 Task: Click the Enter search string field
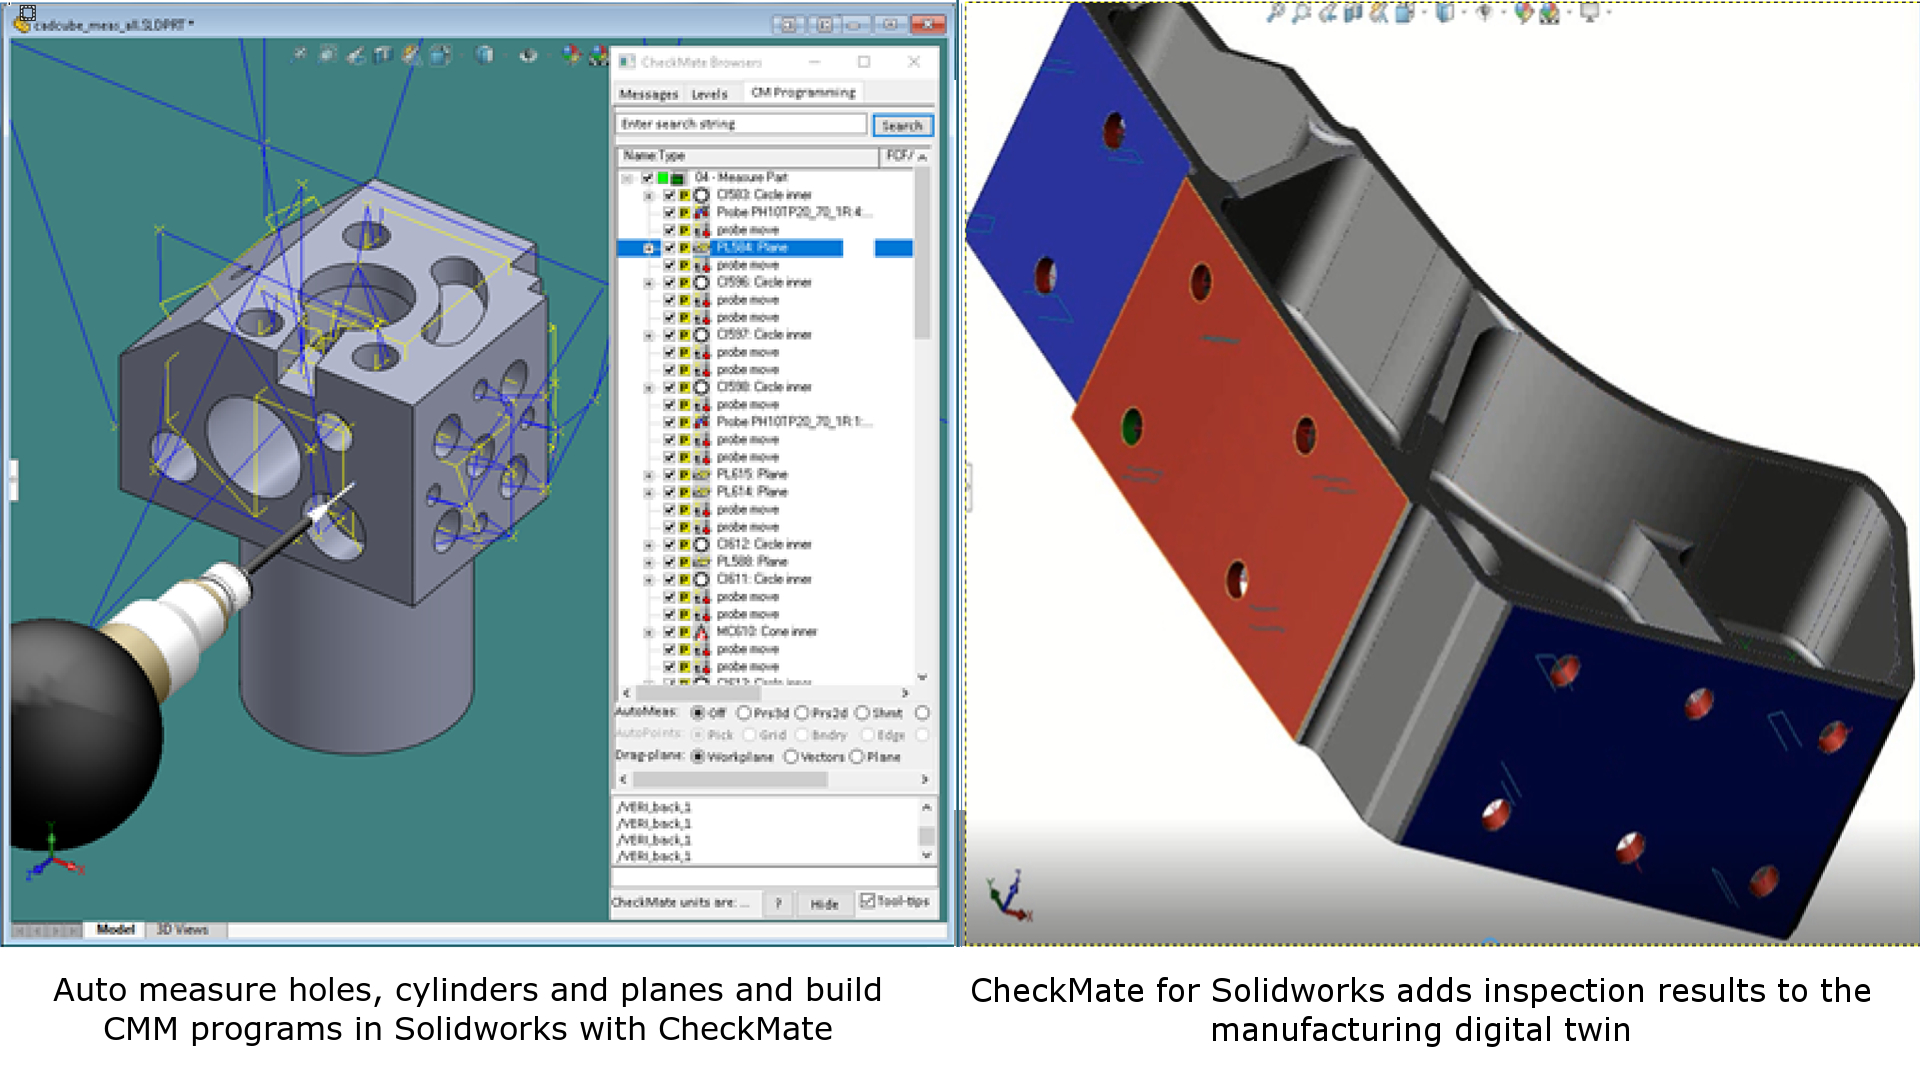pos(740,124)
